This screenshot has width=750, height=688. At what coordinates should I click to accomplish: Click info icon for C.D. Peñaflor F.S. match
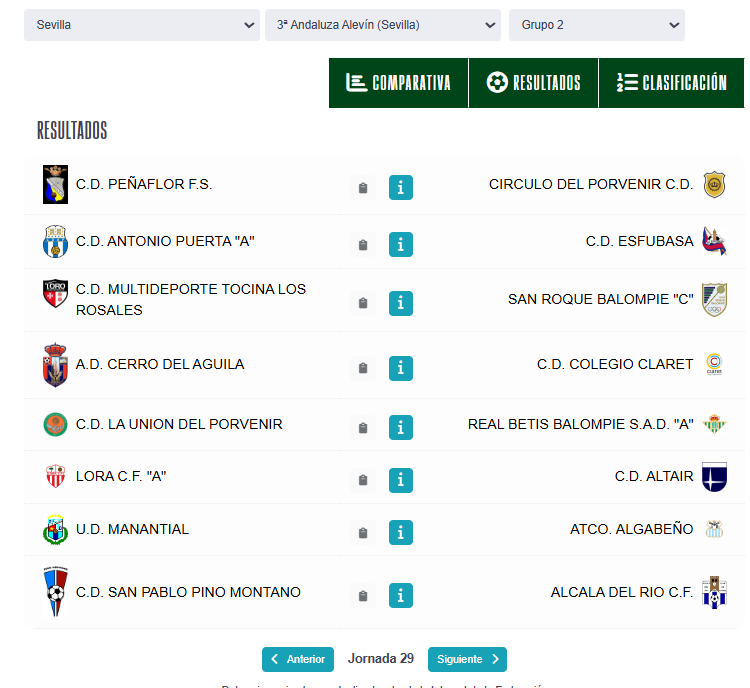coord(400,187)
